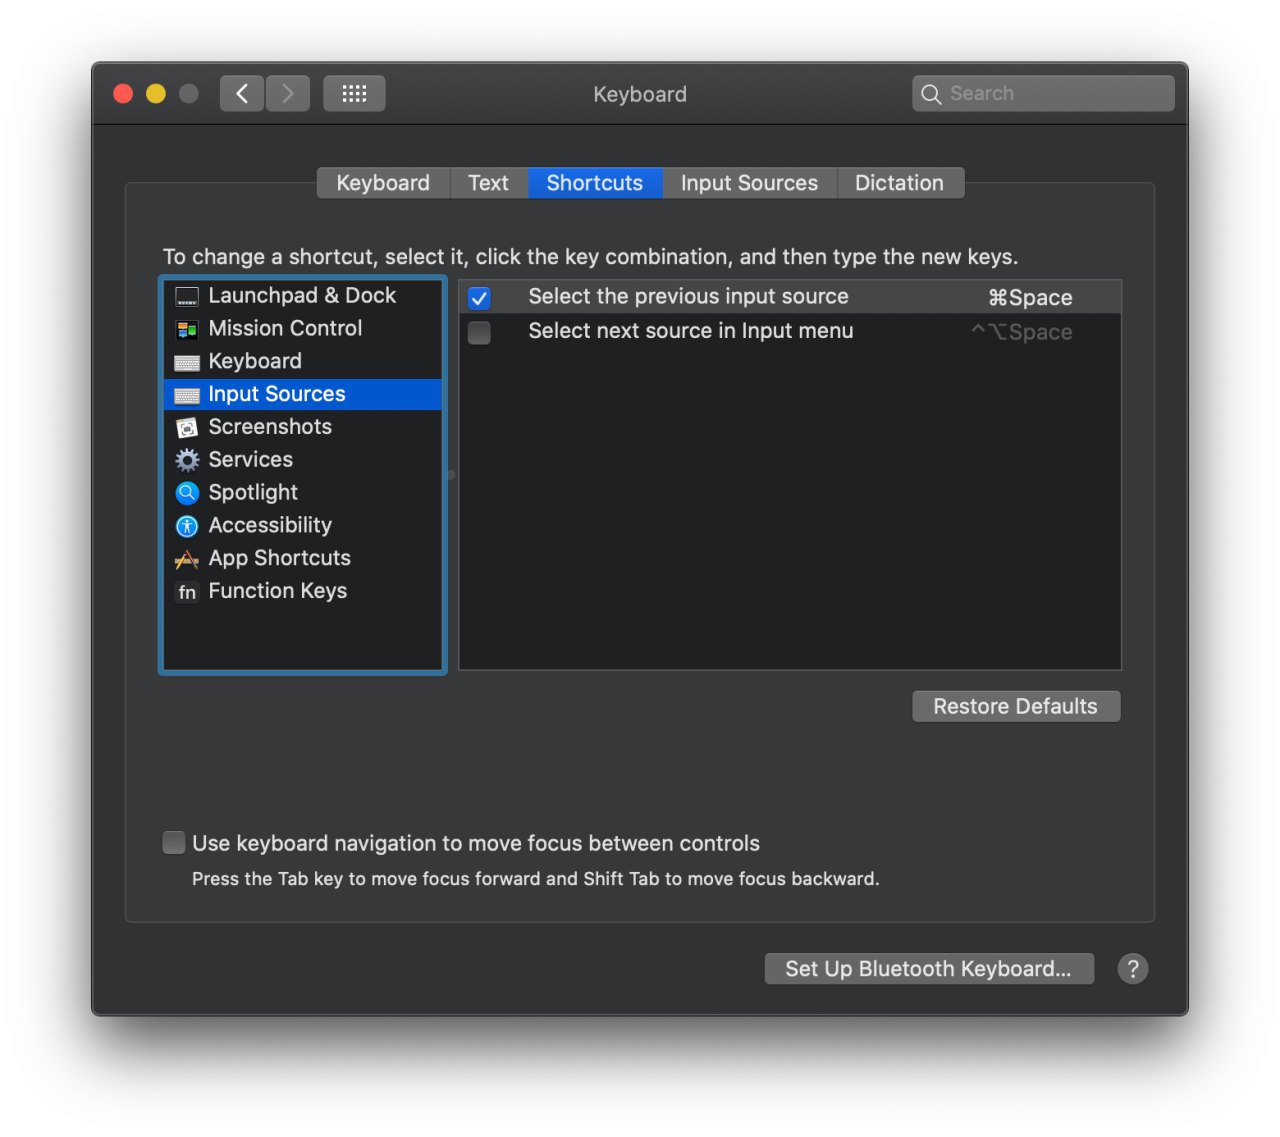The image size is (1280, 1137).
Task: Select Function Keys category
Action: (x=302, y=592)
